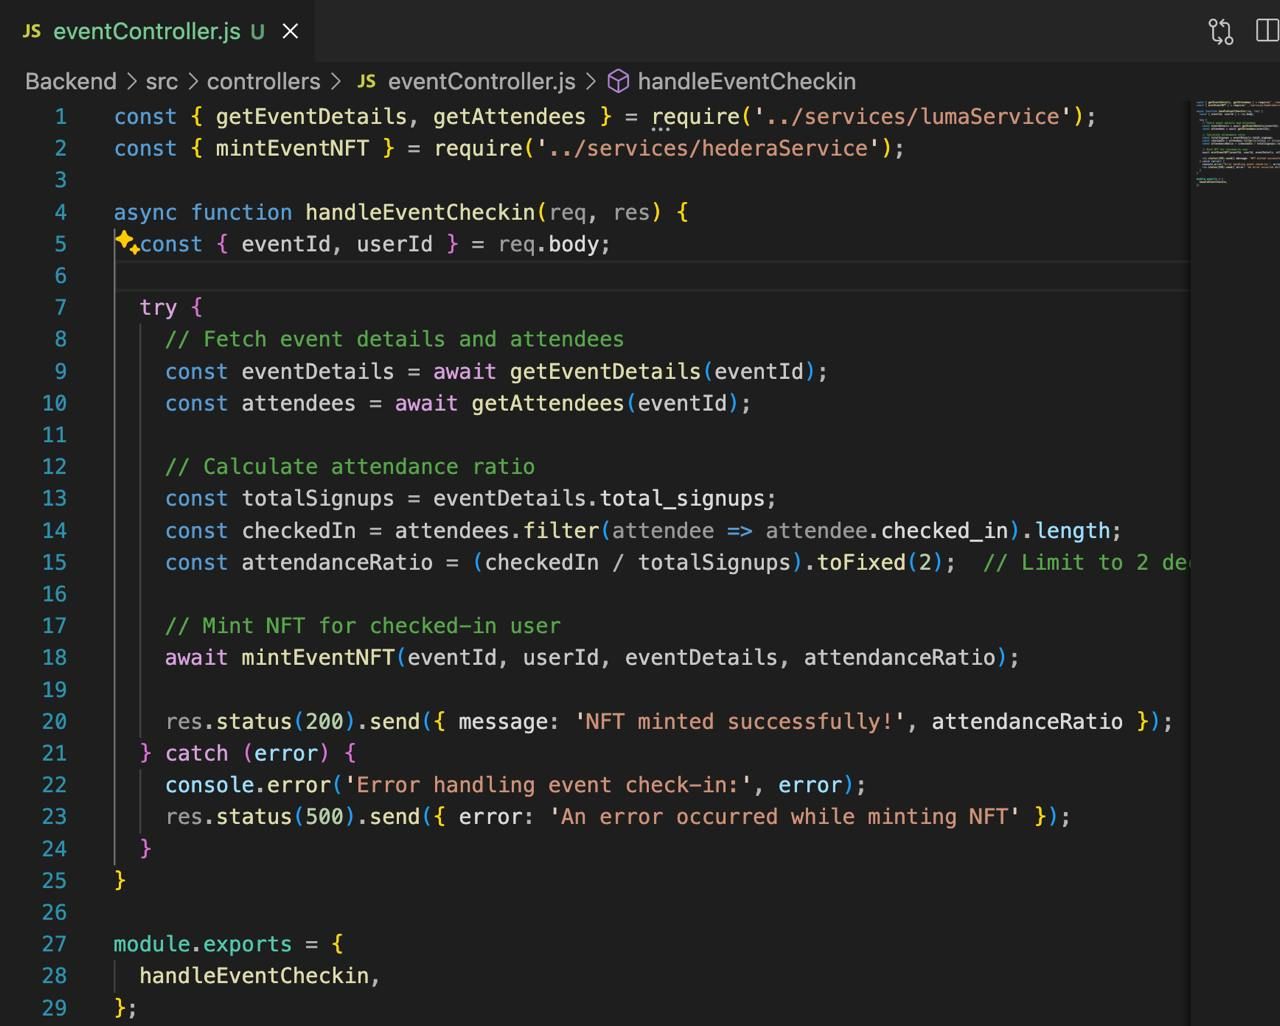Click the 'Limit to 2' trailing comment

pyautogui.click(x=1085, y=562)
